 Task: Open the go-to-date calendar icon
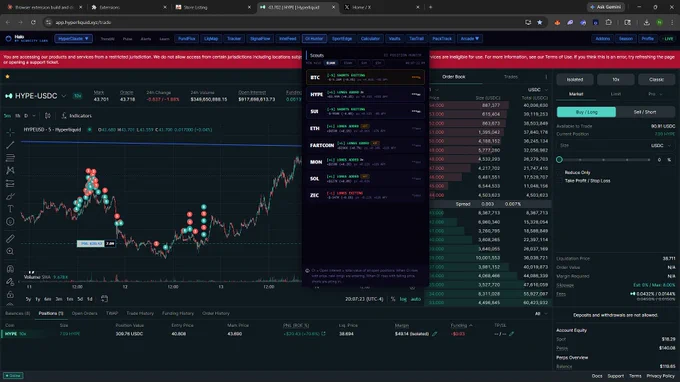click(x=104, y=299)
